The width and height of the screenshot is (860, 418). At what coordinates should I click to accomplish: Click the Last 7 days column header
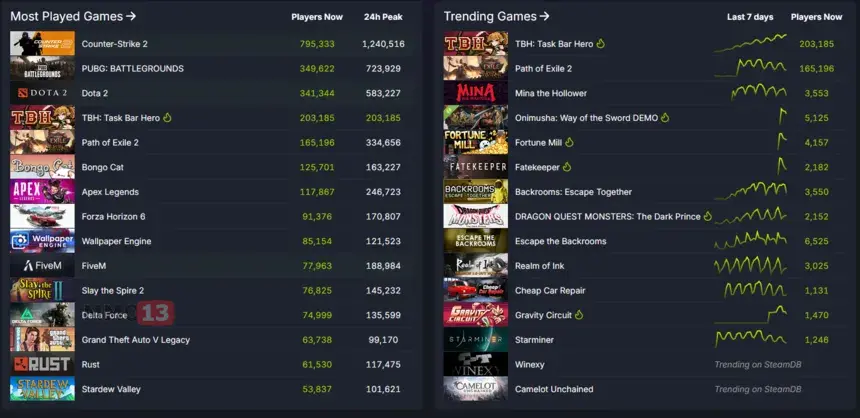click(750, 17)
